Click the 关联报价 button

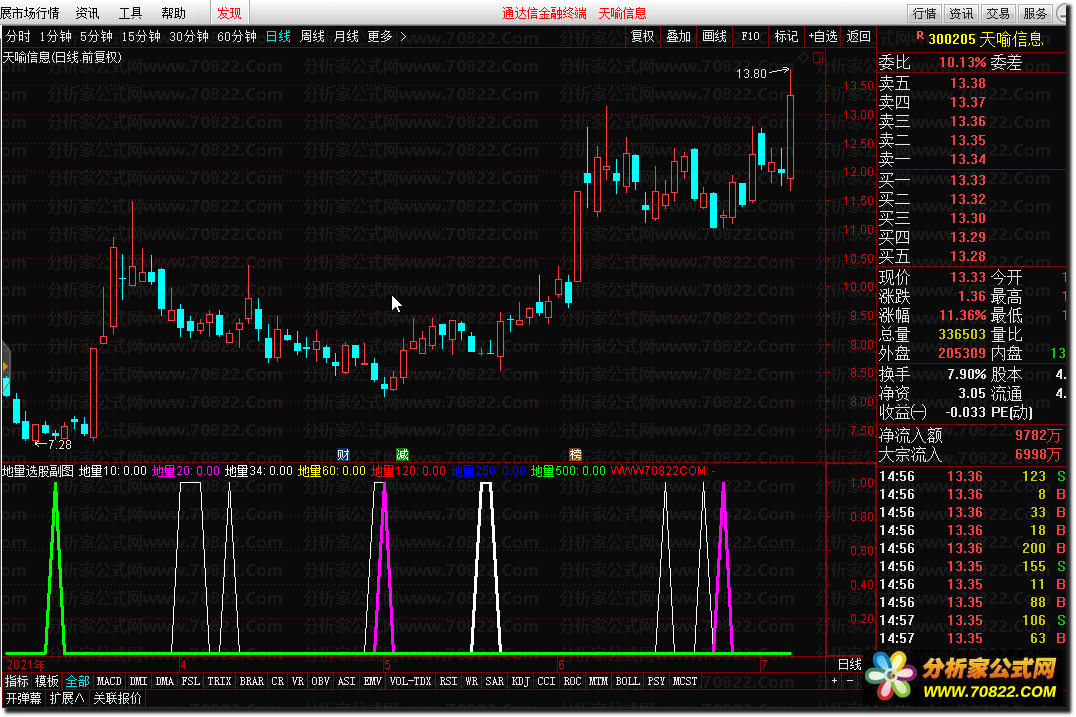tap(117, 698)
